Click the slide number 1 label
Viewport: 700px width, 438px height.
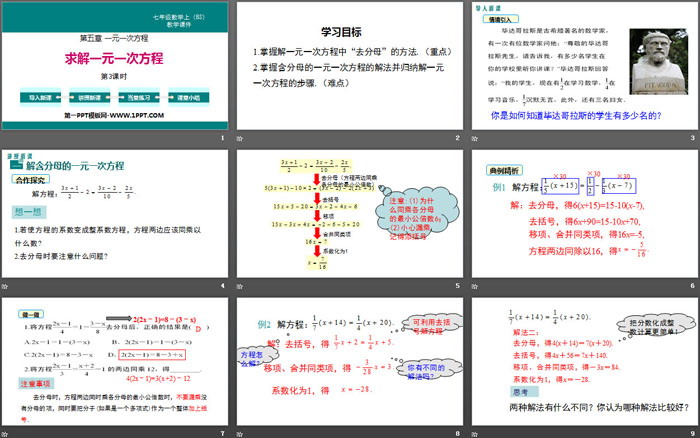point(222,138)
